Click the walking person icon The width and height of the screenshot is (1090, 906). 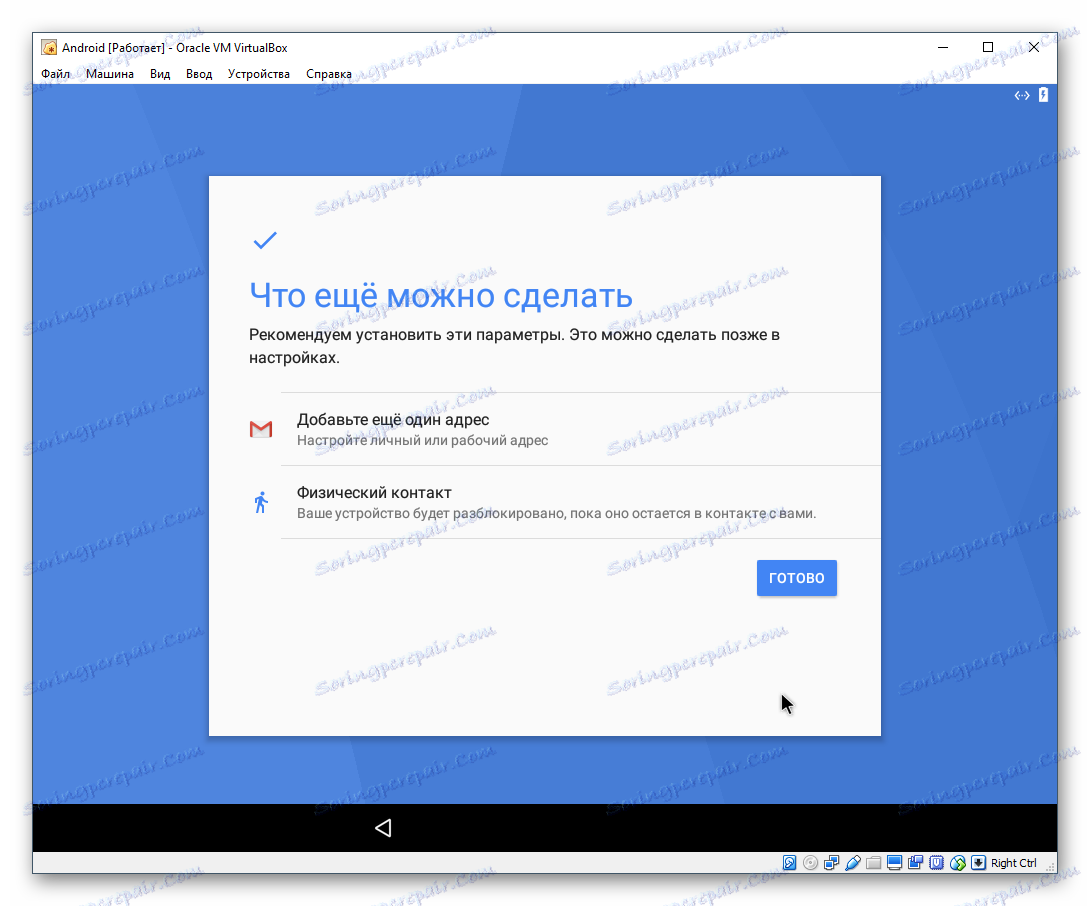click(261, 502)
